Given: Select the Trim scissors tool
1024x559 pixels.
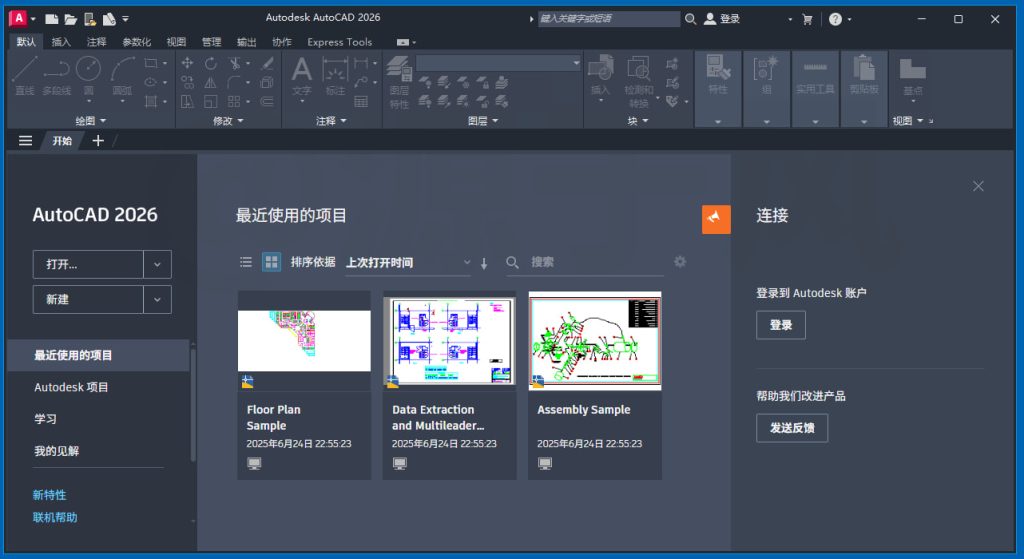Looking at the screenshot, I should 234,63.
